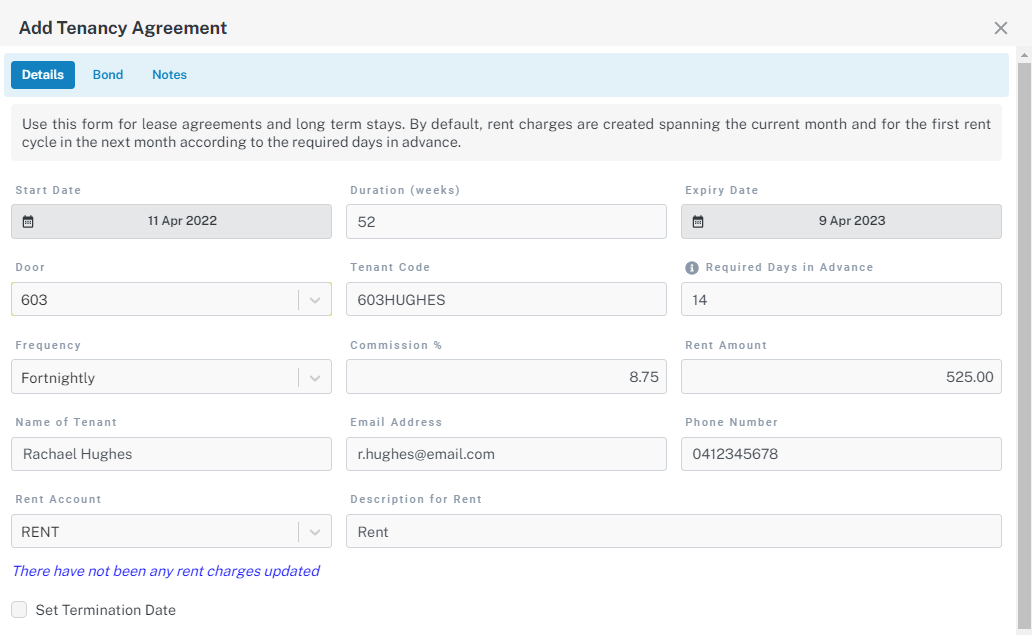Focus the Commission % field
Screen dimensions: 1032x635
coord(506,377)
